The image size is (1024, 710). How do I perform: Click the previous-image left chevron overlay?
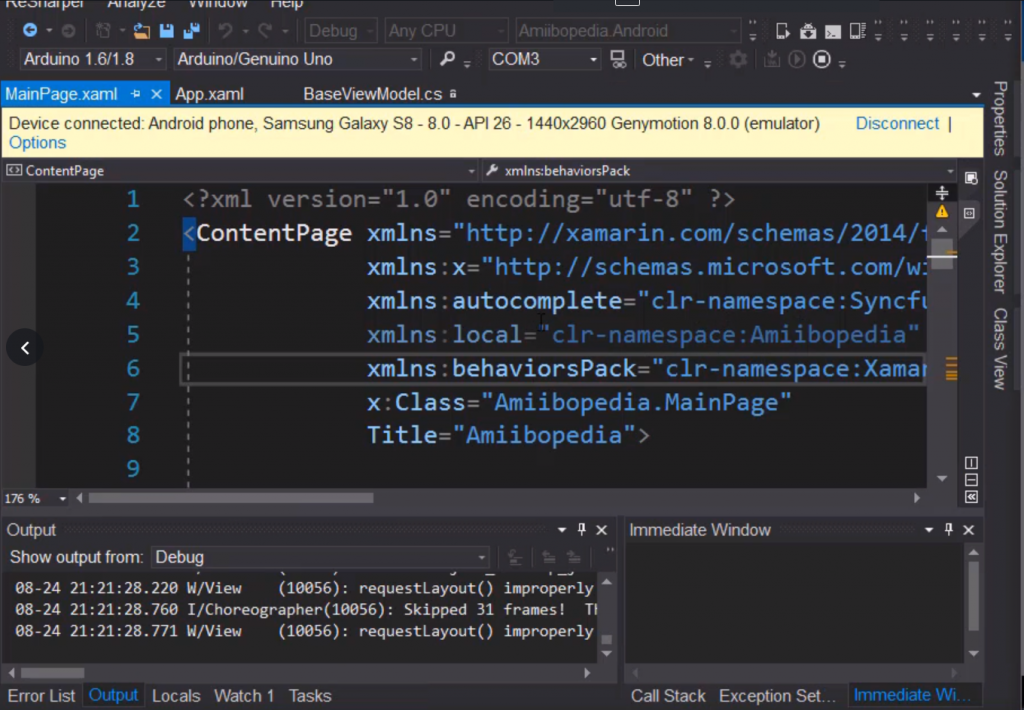[x=25, y=347]
